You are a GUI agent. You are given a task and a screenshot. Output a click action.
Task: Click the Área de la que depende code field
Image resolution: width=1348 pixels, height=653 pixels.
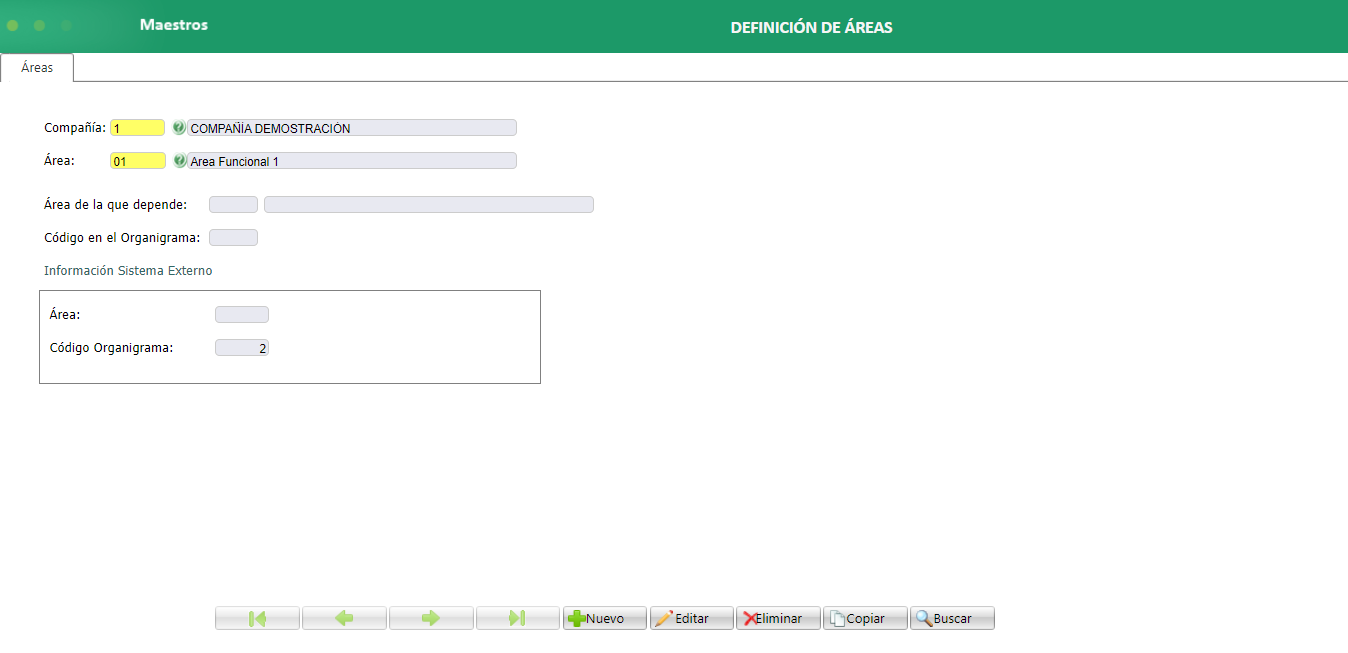233,204
